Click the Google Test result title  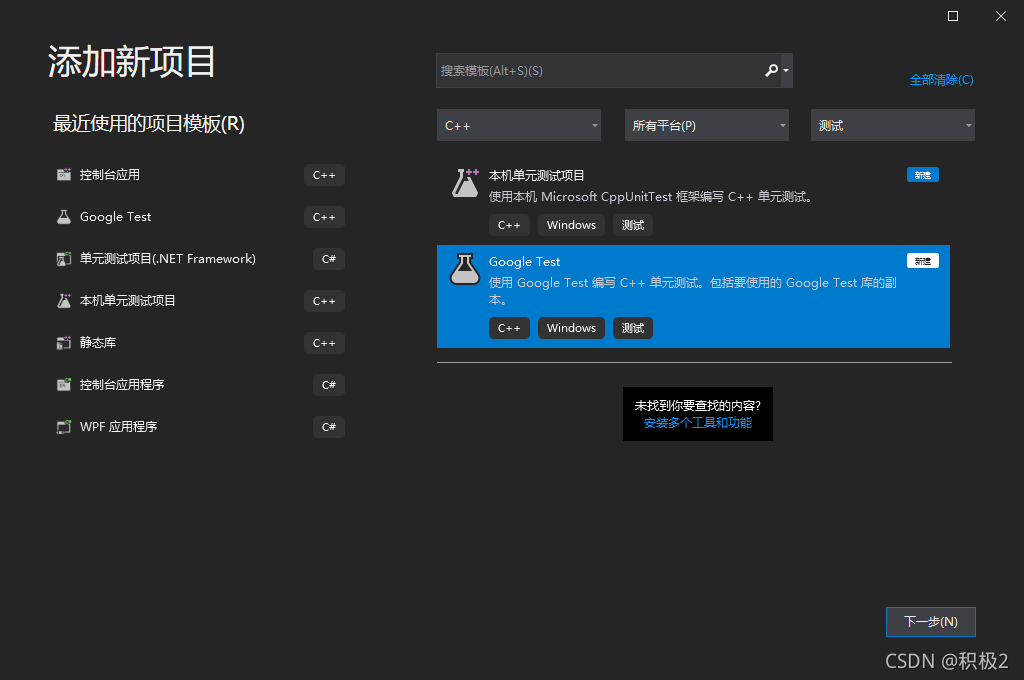point(524,262)
